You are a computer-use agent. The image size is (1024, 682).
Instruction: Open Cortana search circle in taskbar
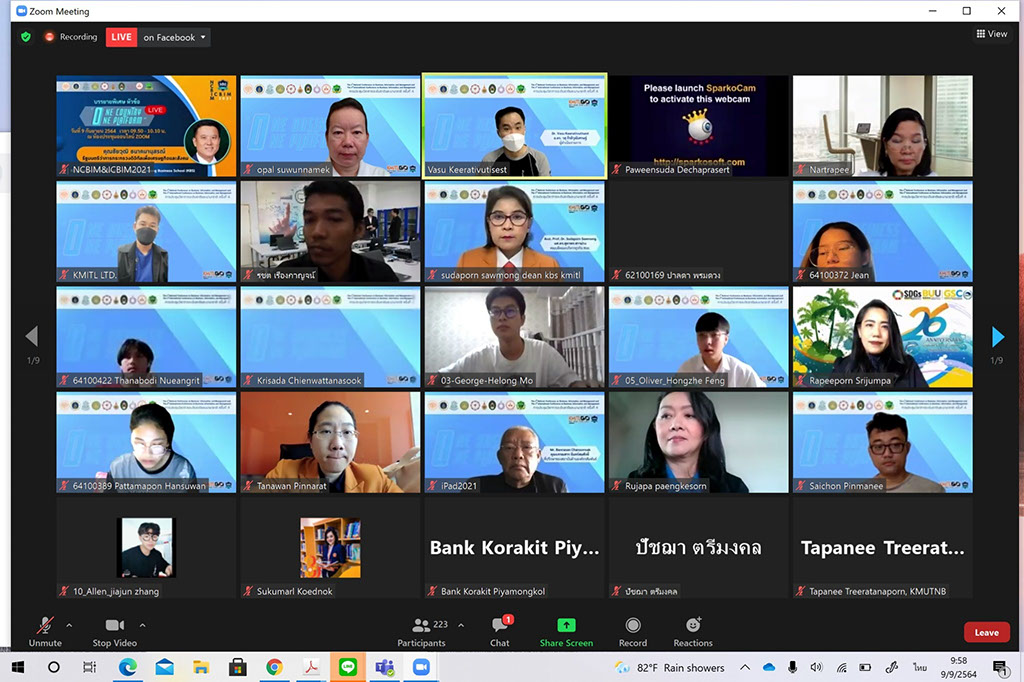point(54,667)
